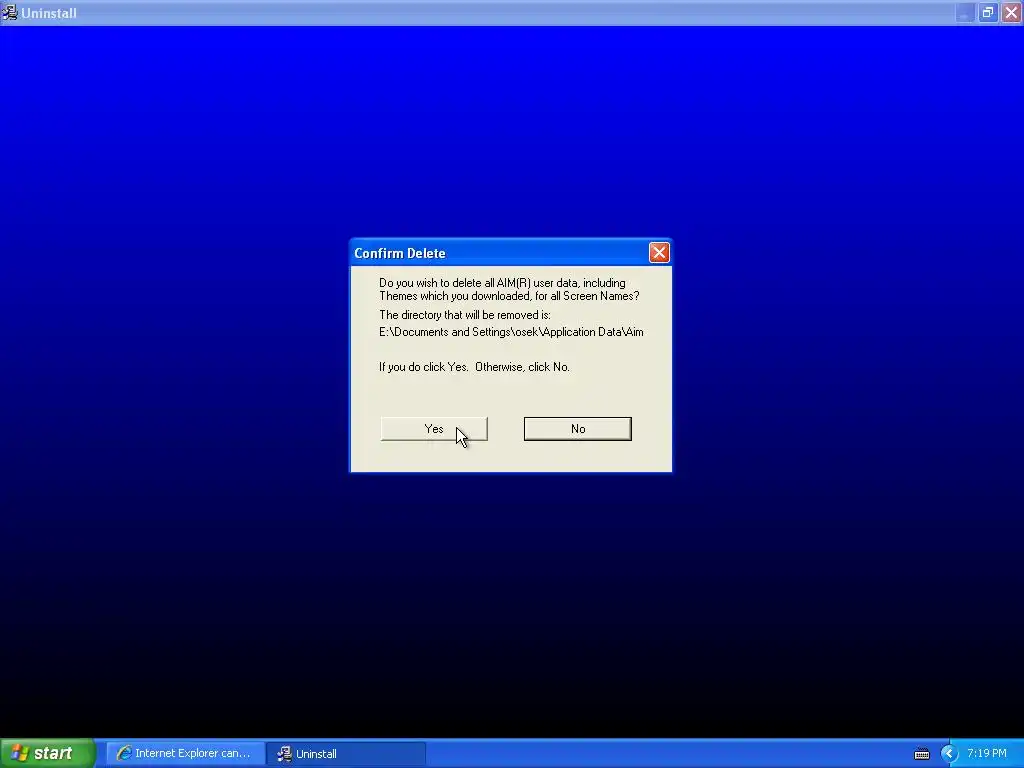
Task: Click the directory path text E:\Documents and Settings
Action: 511,332
